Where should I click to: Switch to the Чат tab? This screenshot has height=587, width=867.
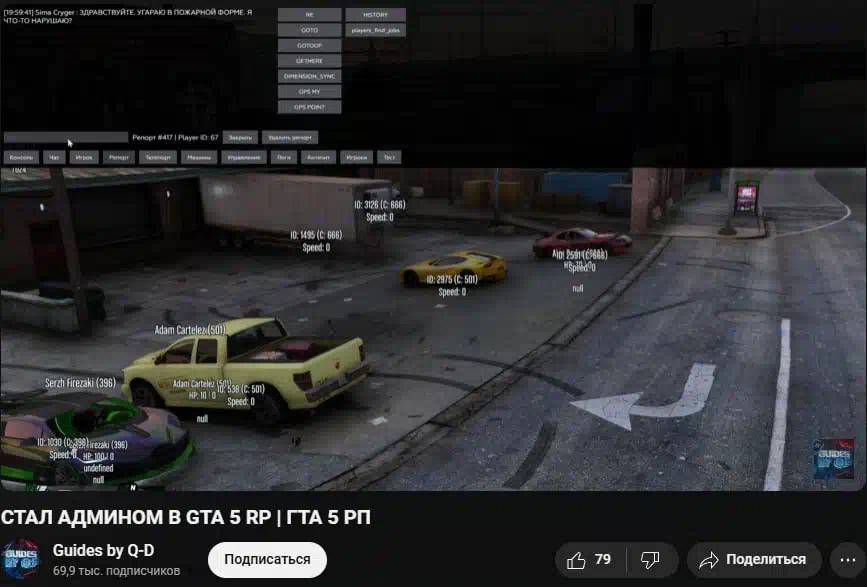tap(54, 158)
